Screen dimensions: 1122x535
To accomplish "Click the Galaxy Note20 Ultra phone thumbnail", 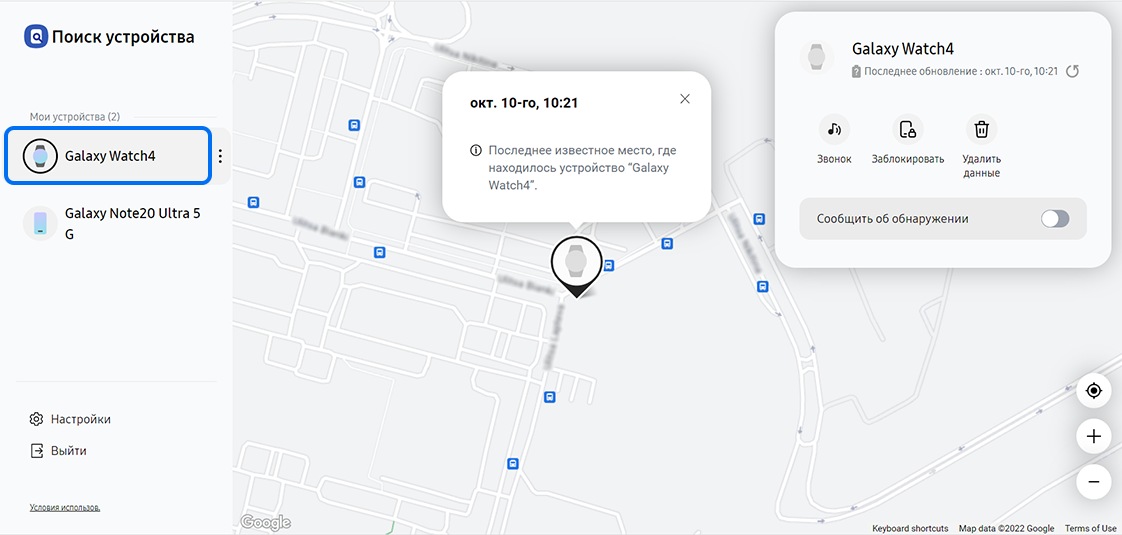I will [x=40, y=223].
